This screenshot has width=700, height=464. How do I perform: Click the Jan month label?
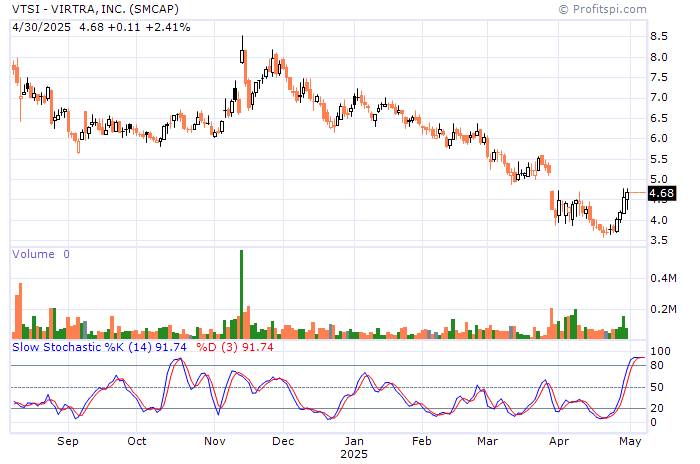(x=354, y=441)
